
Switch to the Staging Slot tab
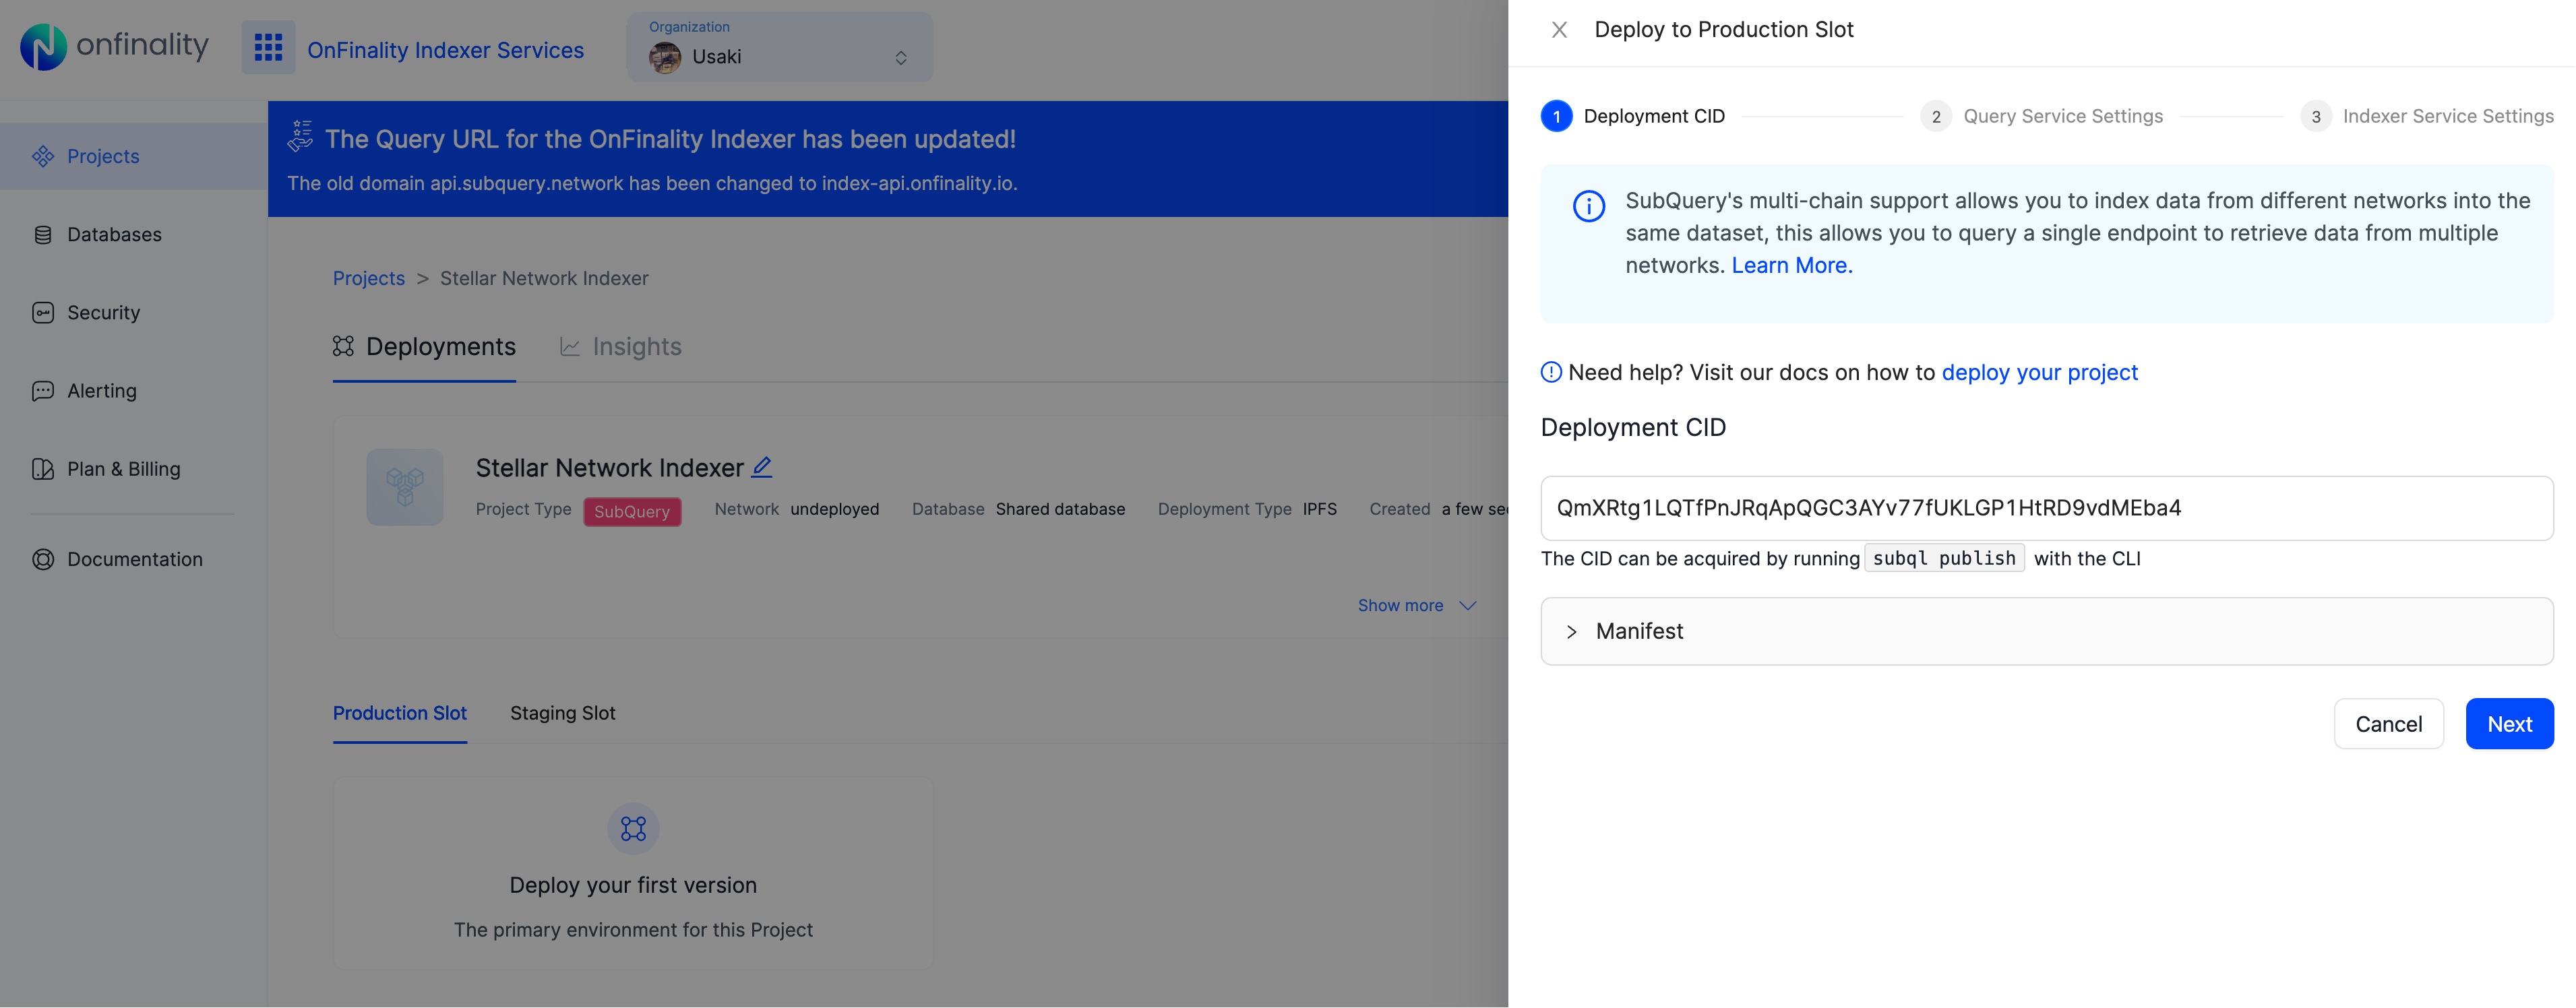coord(562,714)
